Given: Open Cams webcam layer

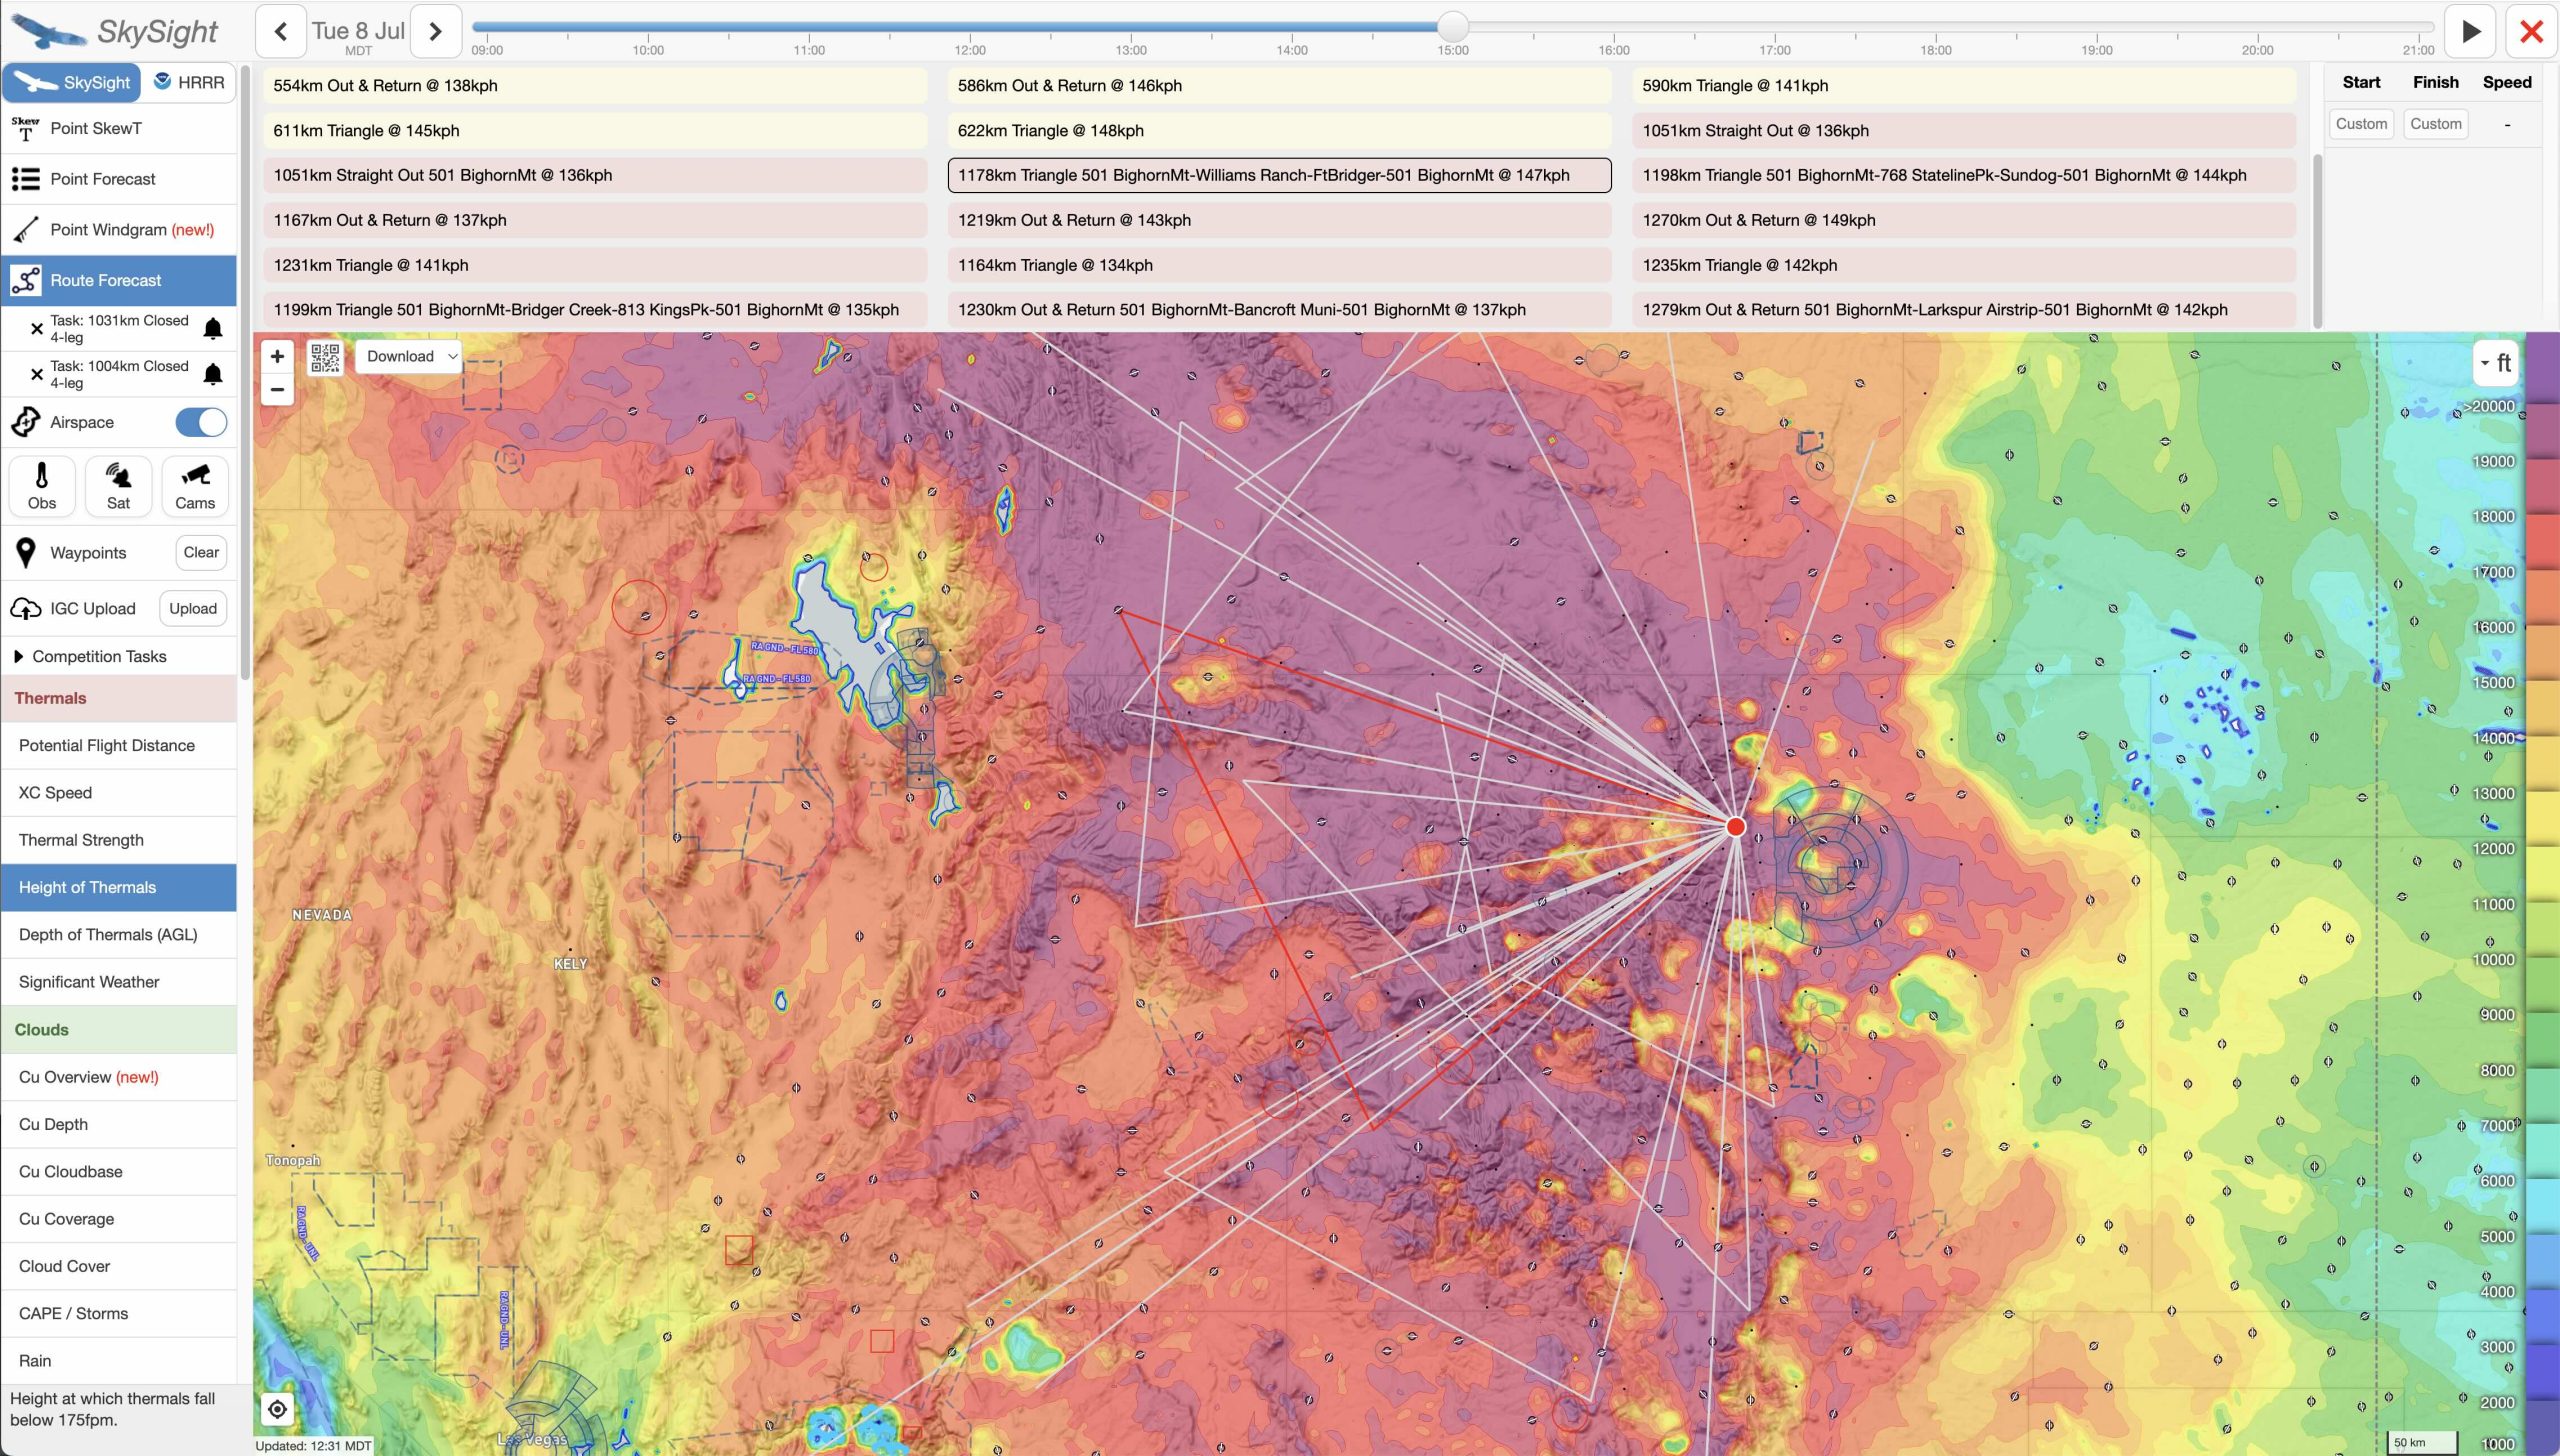Looking at the screenshot, I should (195, 486).
